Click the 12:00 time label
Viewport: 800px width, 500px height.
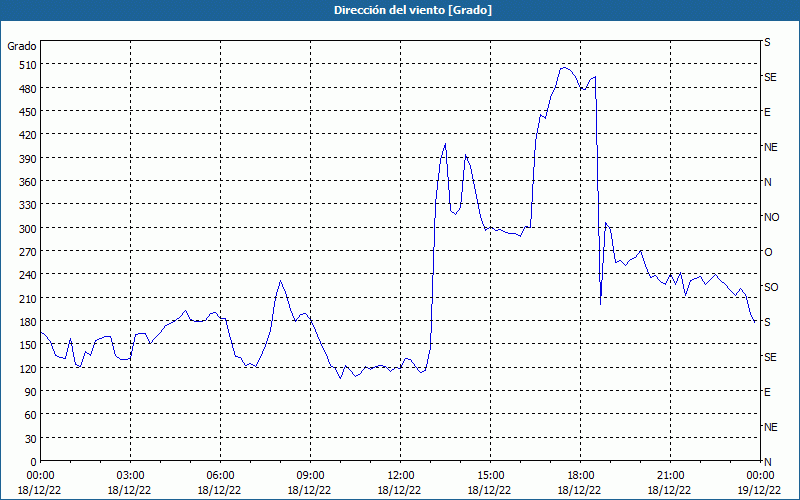point(401,476)
